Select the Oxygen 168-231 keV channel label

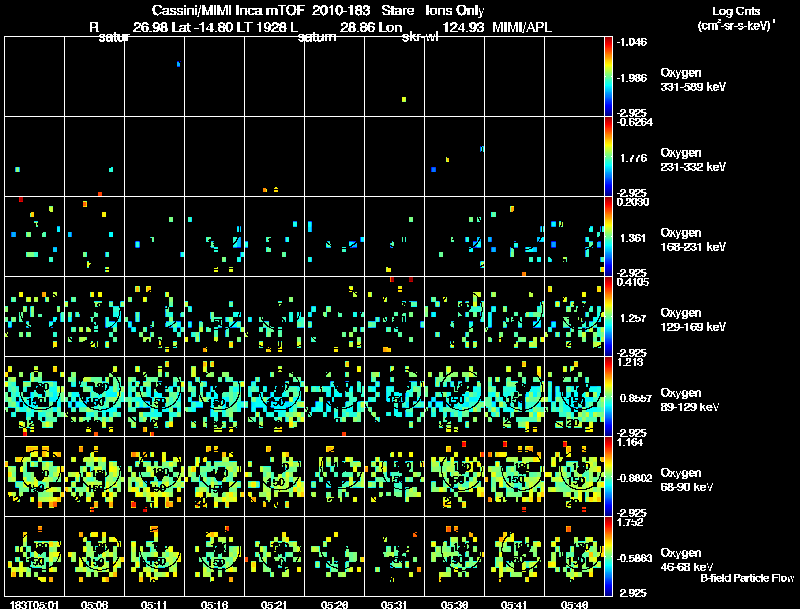692,239
